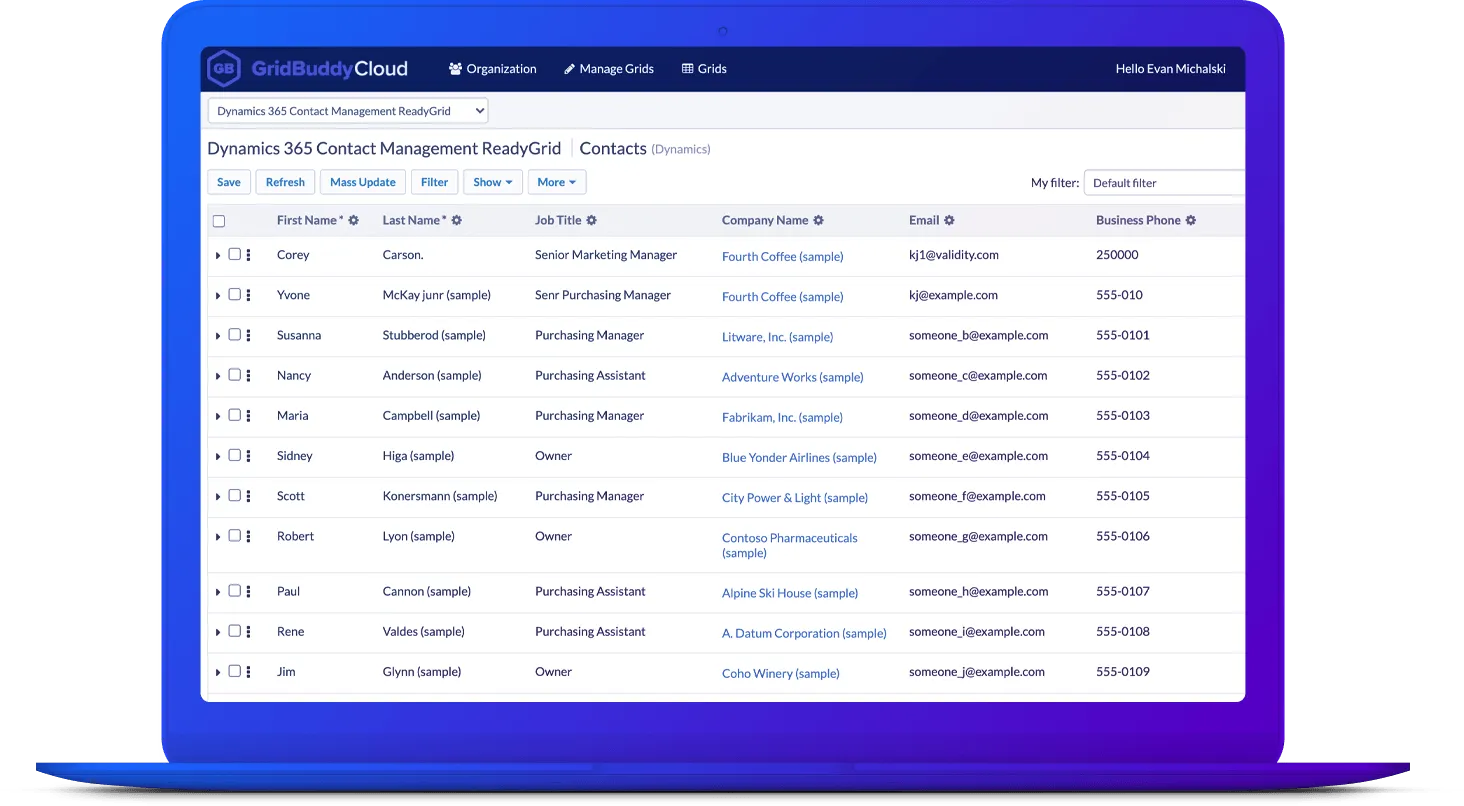Click the 555-0105 business phone cell

point(1123,496)
